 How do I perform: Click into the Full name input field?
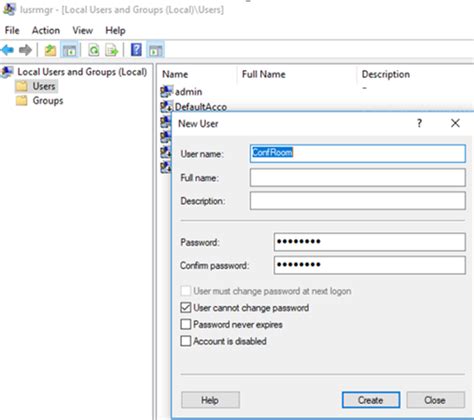click(x=357, y=177)
